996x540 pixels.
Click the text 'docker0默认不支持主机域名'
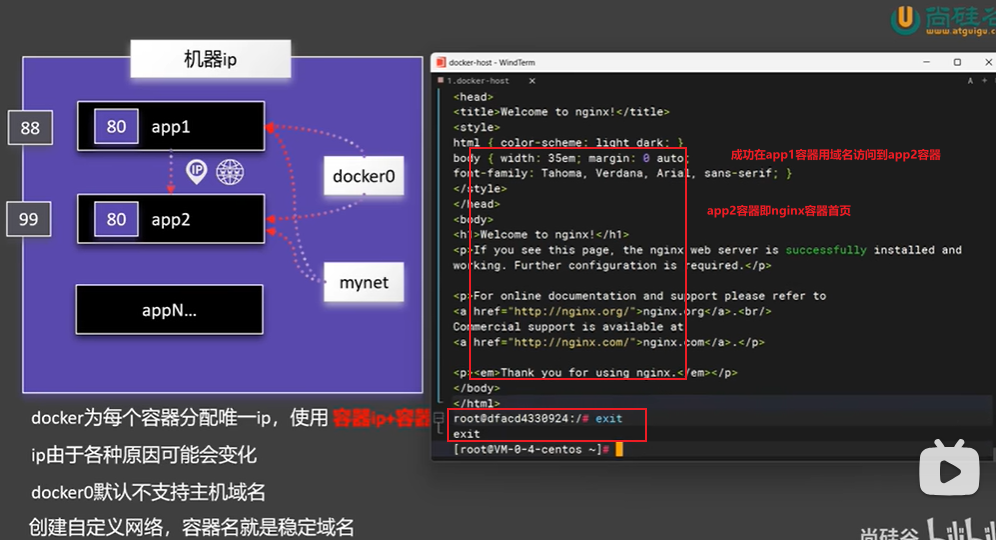click(x=149, y=492)
